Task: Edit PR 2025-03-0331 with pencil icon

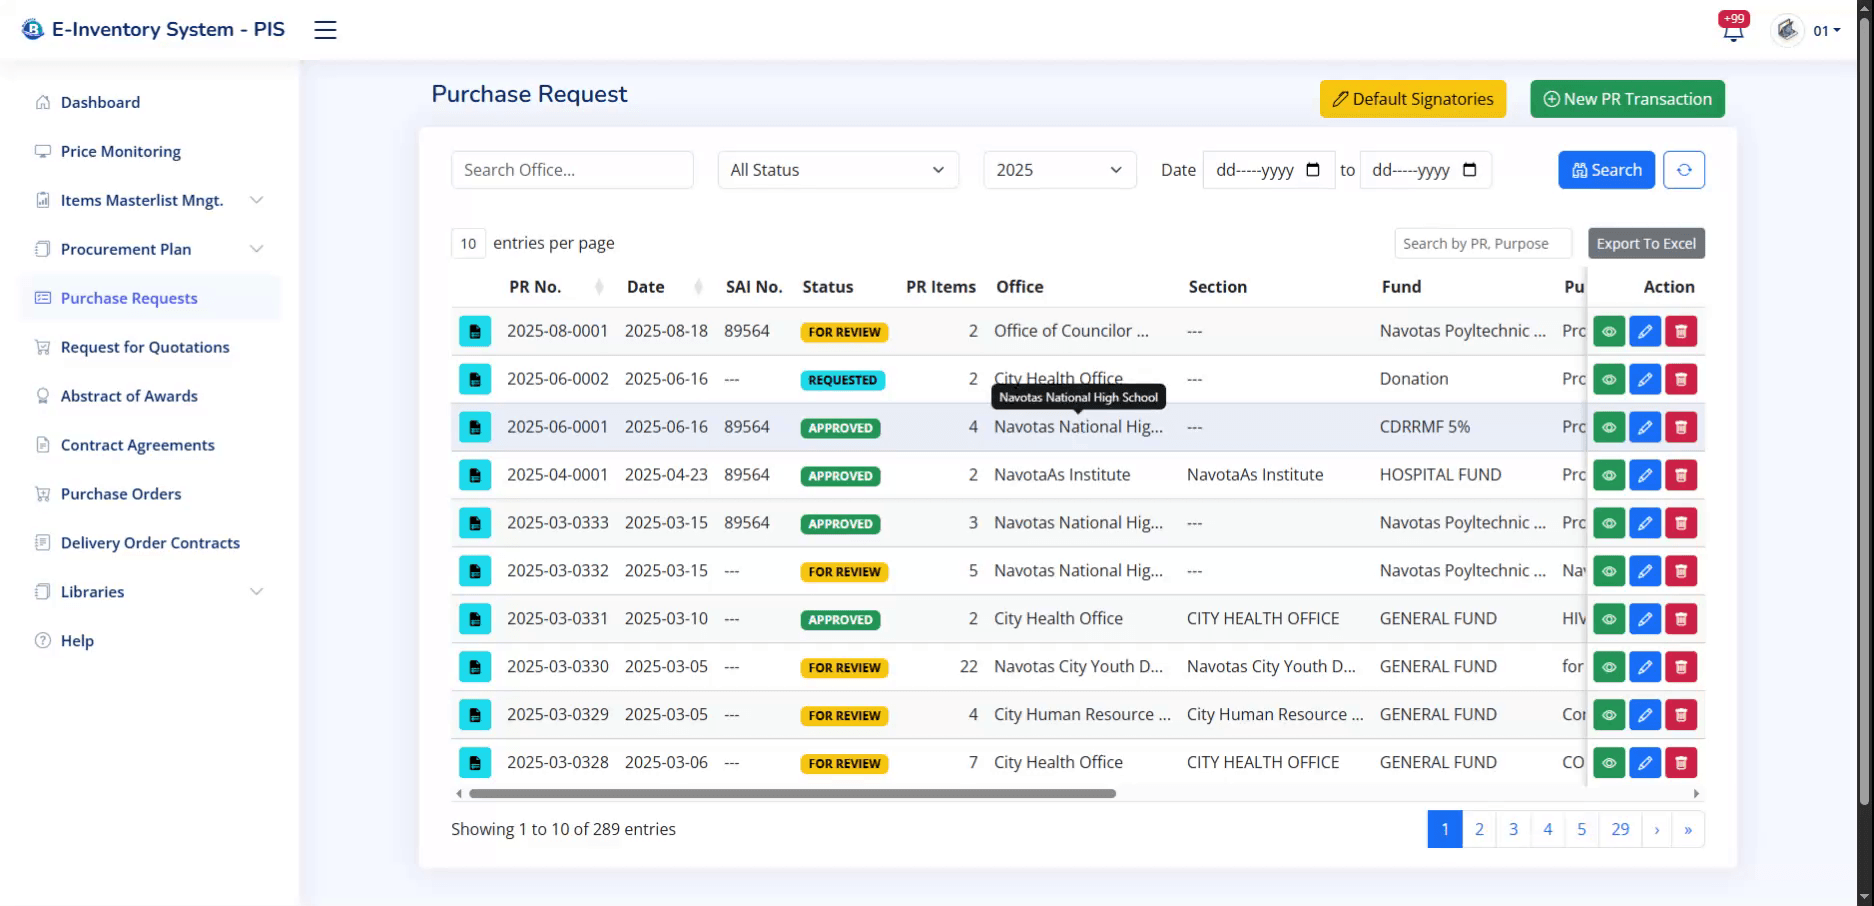Action: (x=1645, y=619)
